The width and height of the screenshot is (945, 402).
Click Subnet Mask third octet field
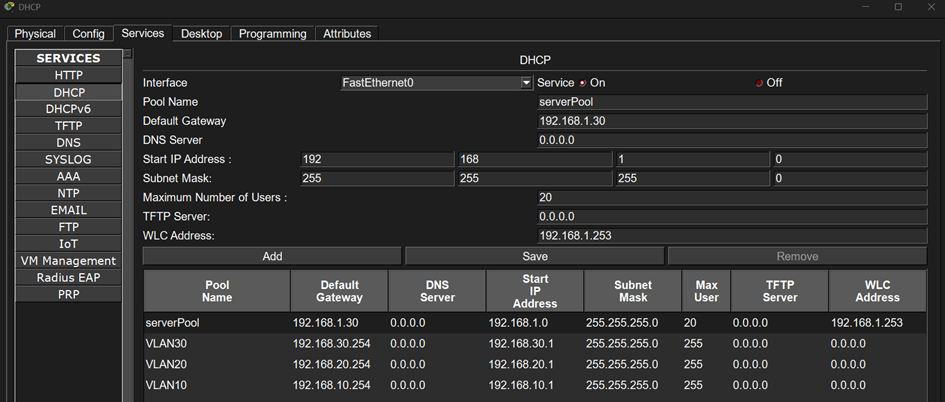pyautogui.click(x=692, y=178)
